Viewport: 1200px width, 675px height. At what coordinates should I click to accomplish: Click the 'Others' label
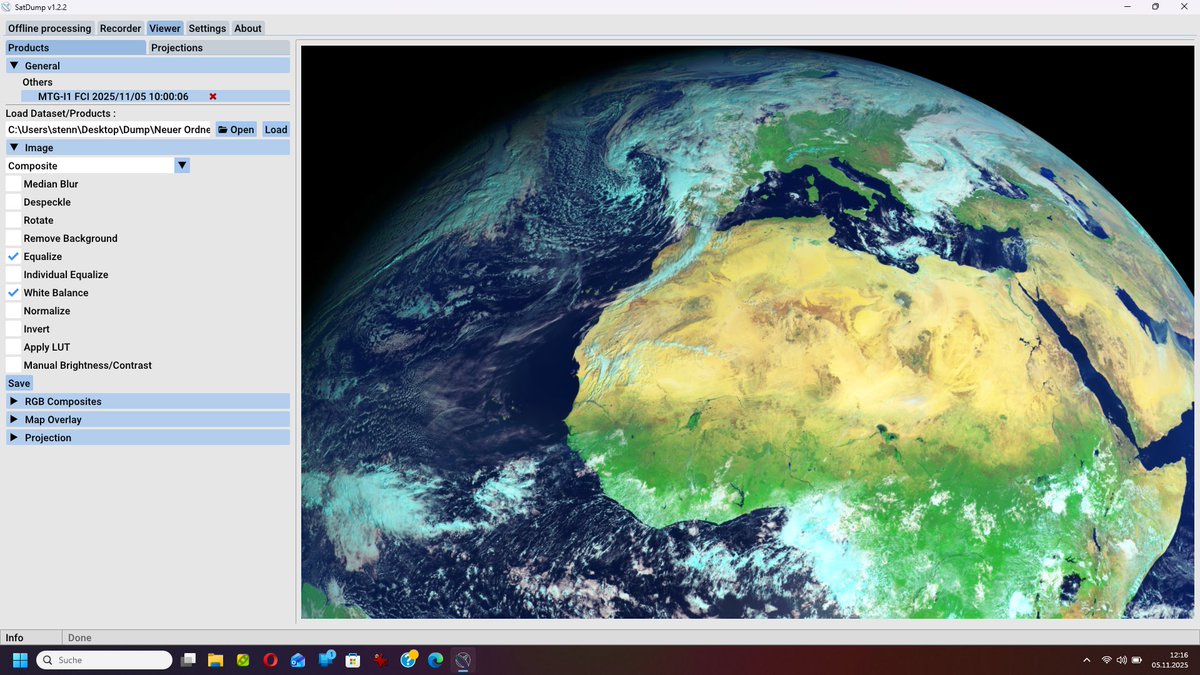coord(38,82)
